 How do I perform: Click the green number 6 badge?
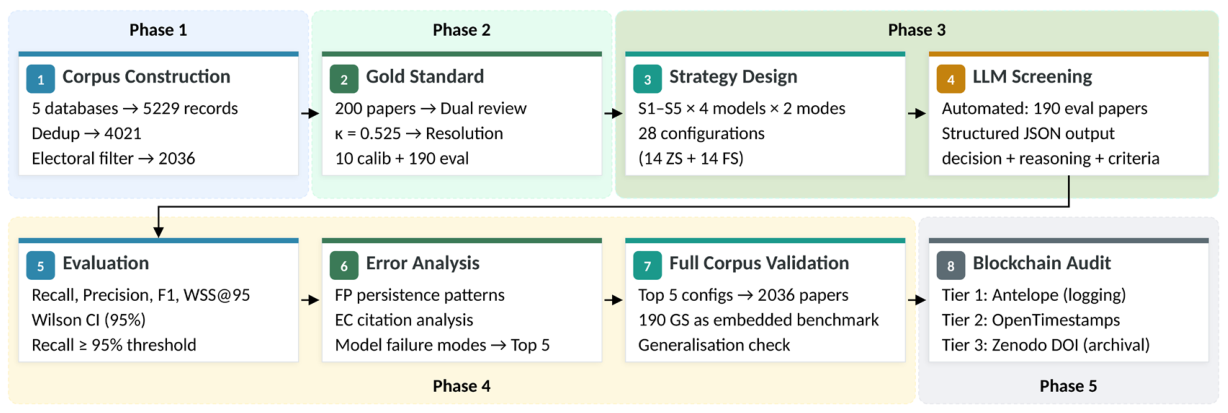pyautogui.click(x=345, y=264)
